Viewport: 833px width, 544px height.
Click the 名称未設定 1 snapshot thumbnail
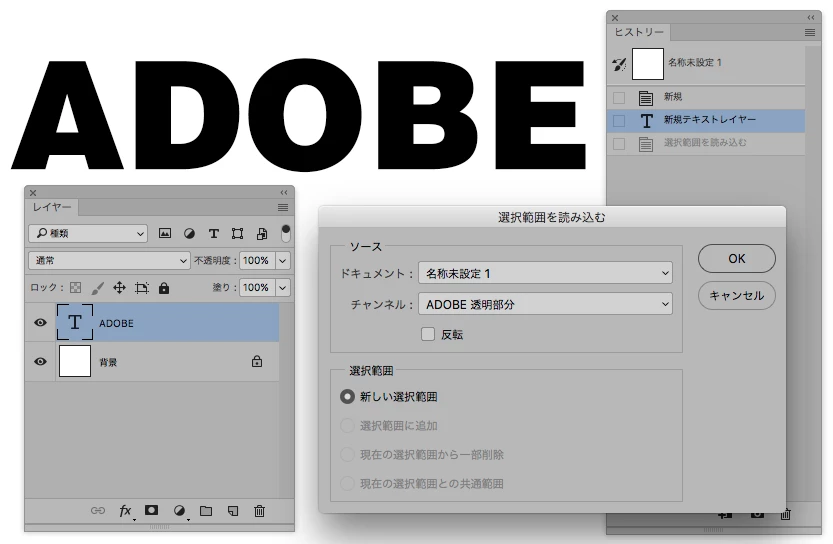click(x=648, y=64)
